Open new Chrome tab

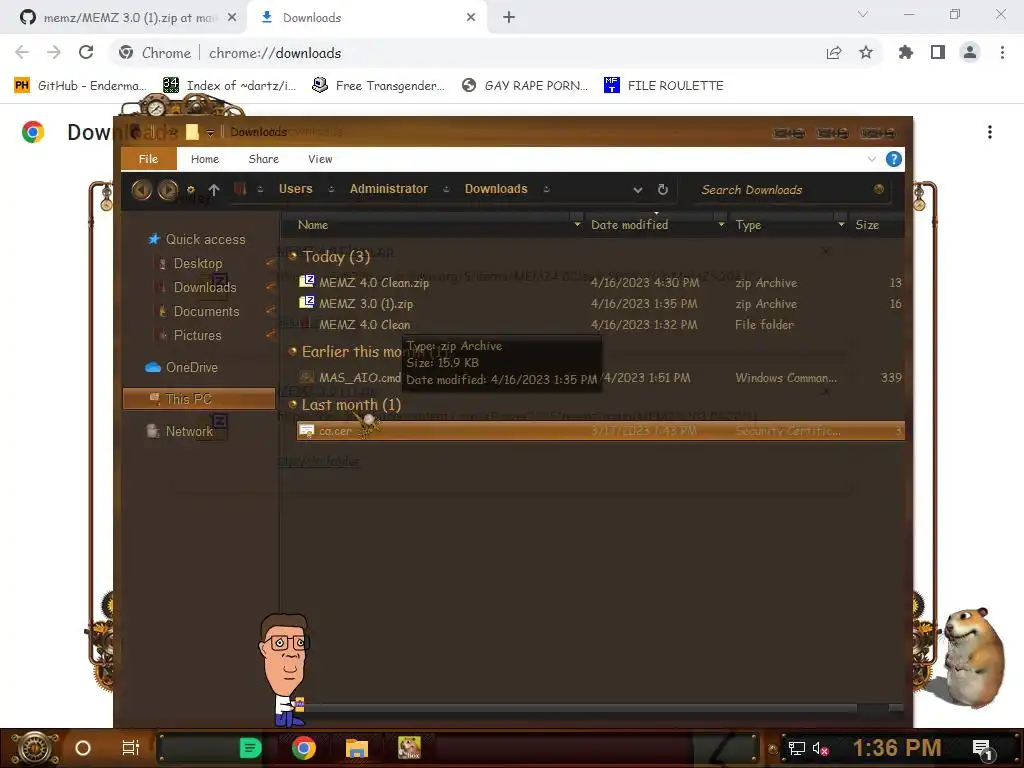click(x=509, y=18)
